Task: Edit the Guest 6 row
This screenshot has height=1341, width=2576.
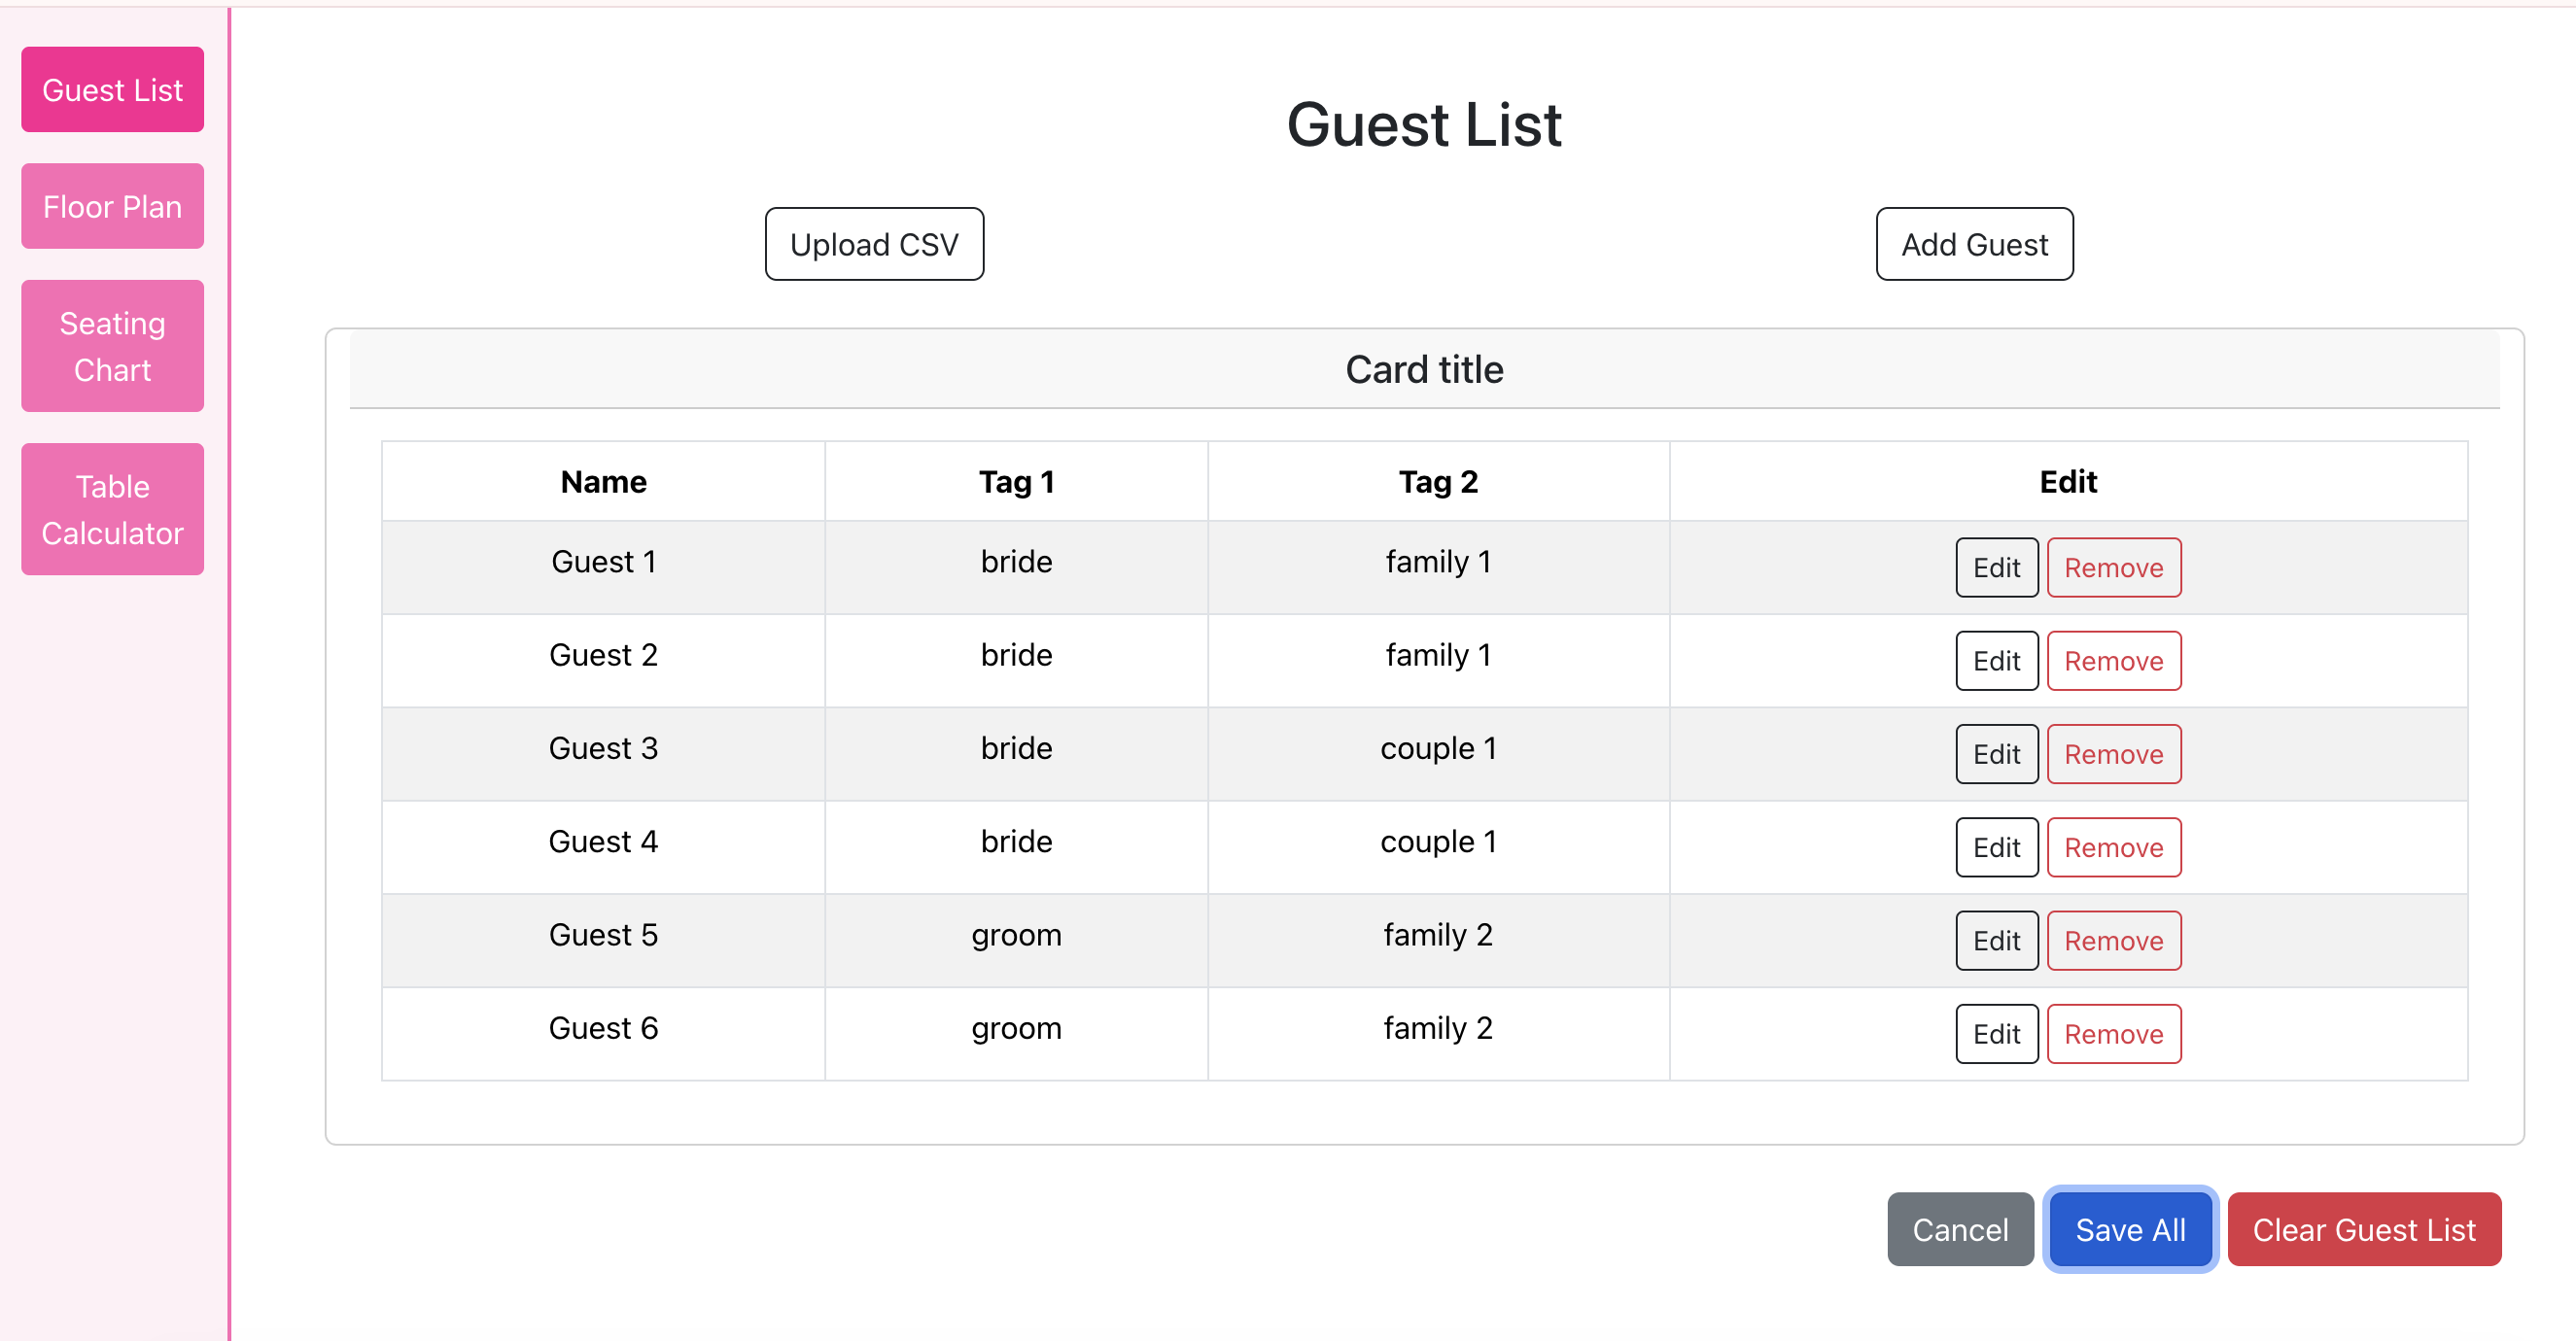Action: tap(1996, 1034)
